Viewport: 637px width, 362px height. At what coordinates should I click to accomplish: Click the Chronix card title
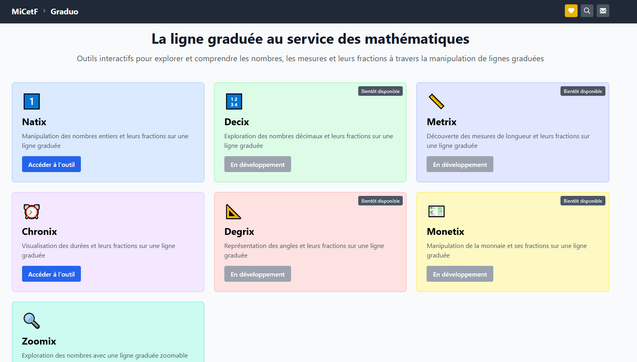(x=39, y=232)
